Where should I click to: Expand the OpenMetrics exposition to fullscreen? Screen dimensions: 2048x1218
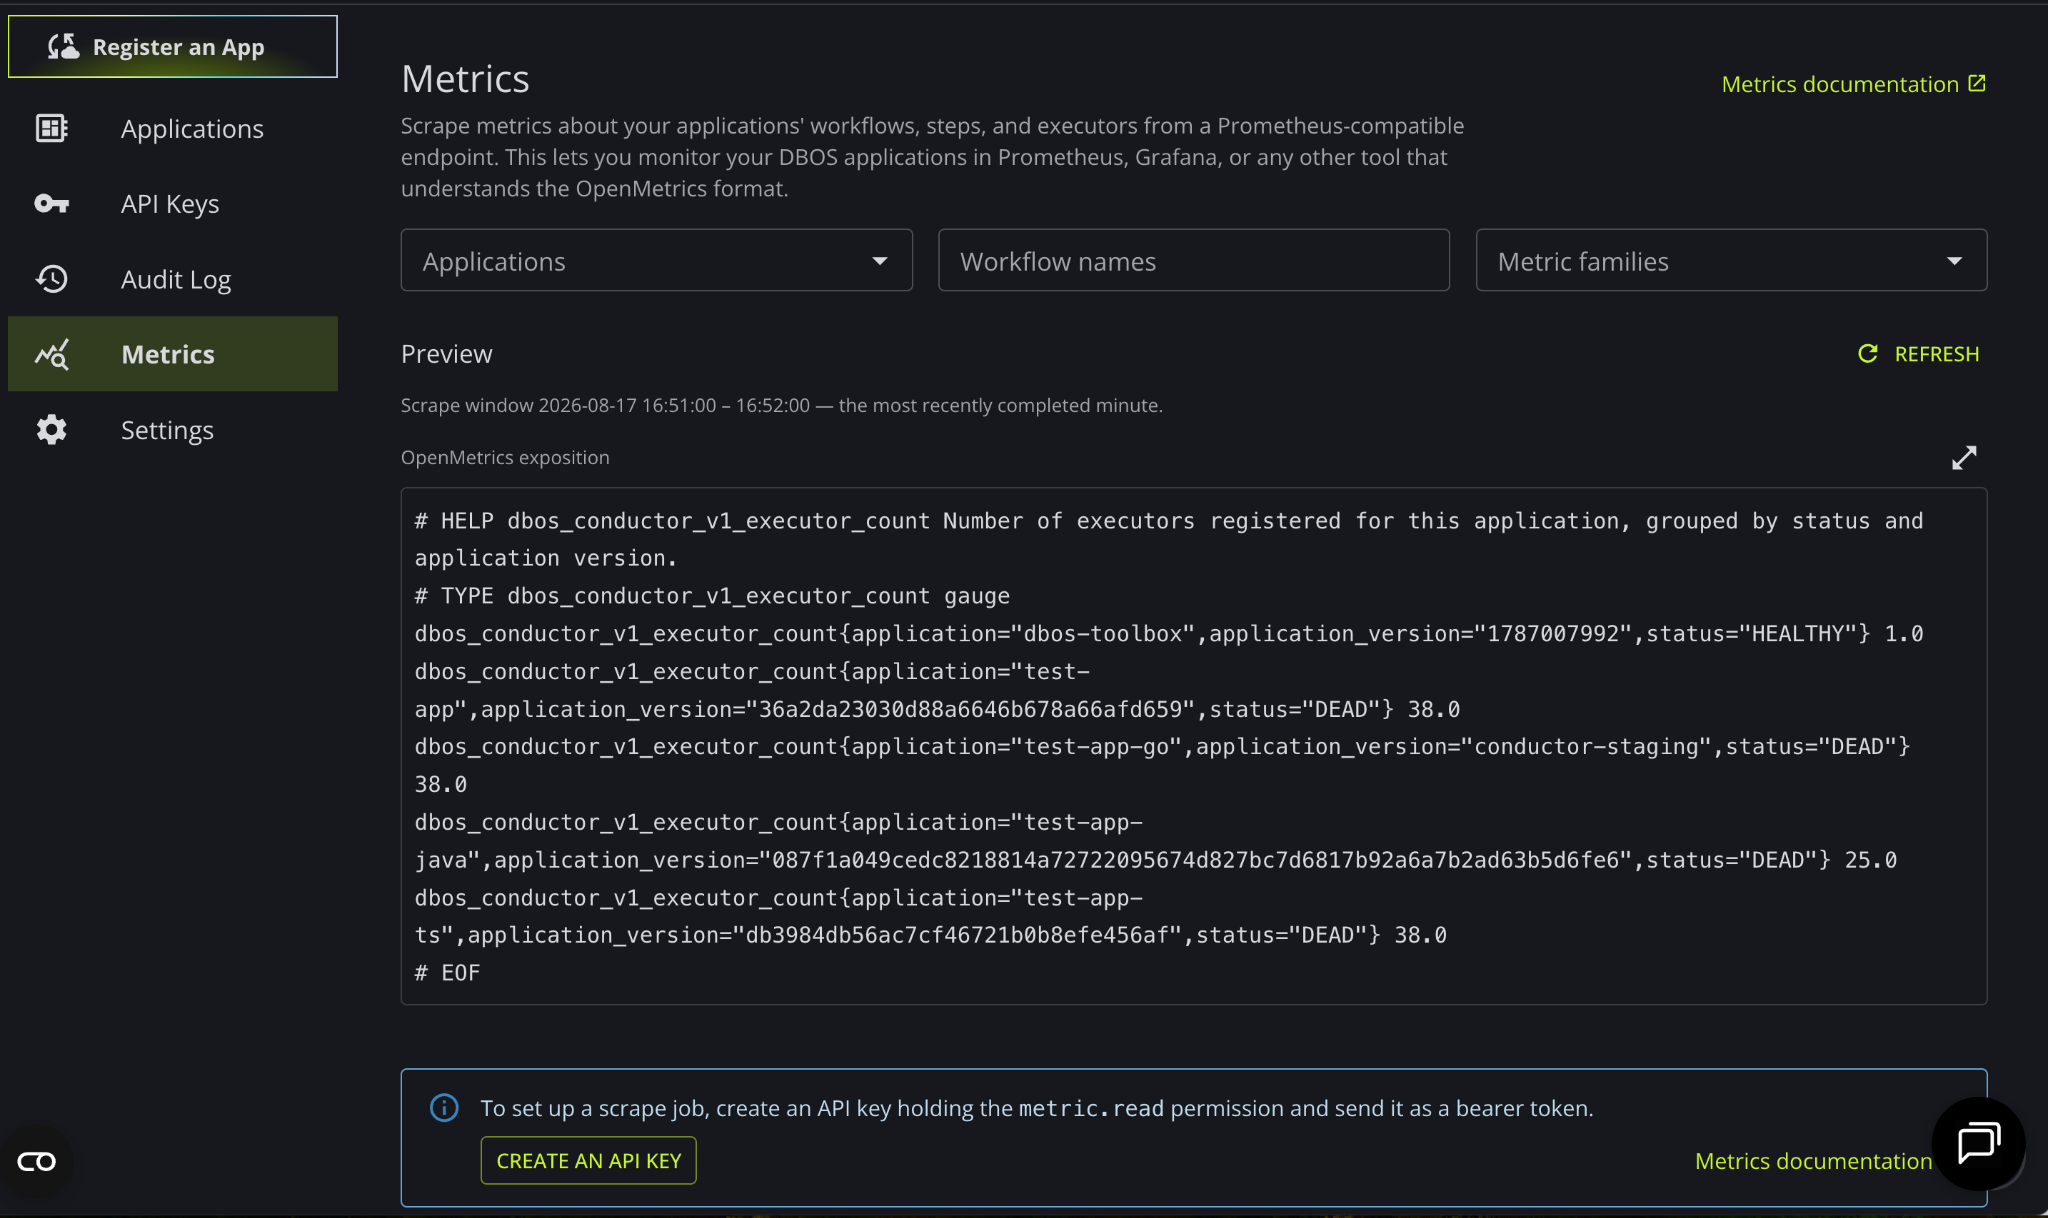(x=1964, y=458)
